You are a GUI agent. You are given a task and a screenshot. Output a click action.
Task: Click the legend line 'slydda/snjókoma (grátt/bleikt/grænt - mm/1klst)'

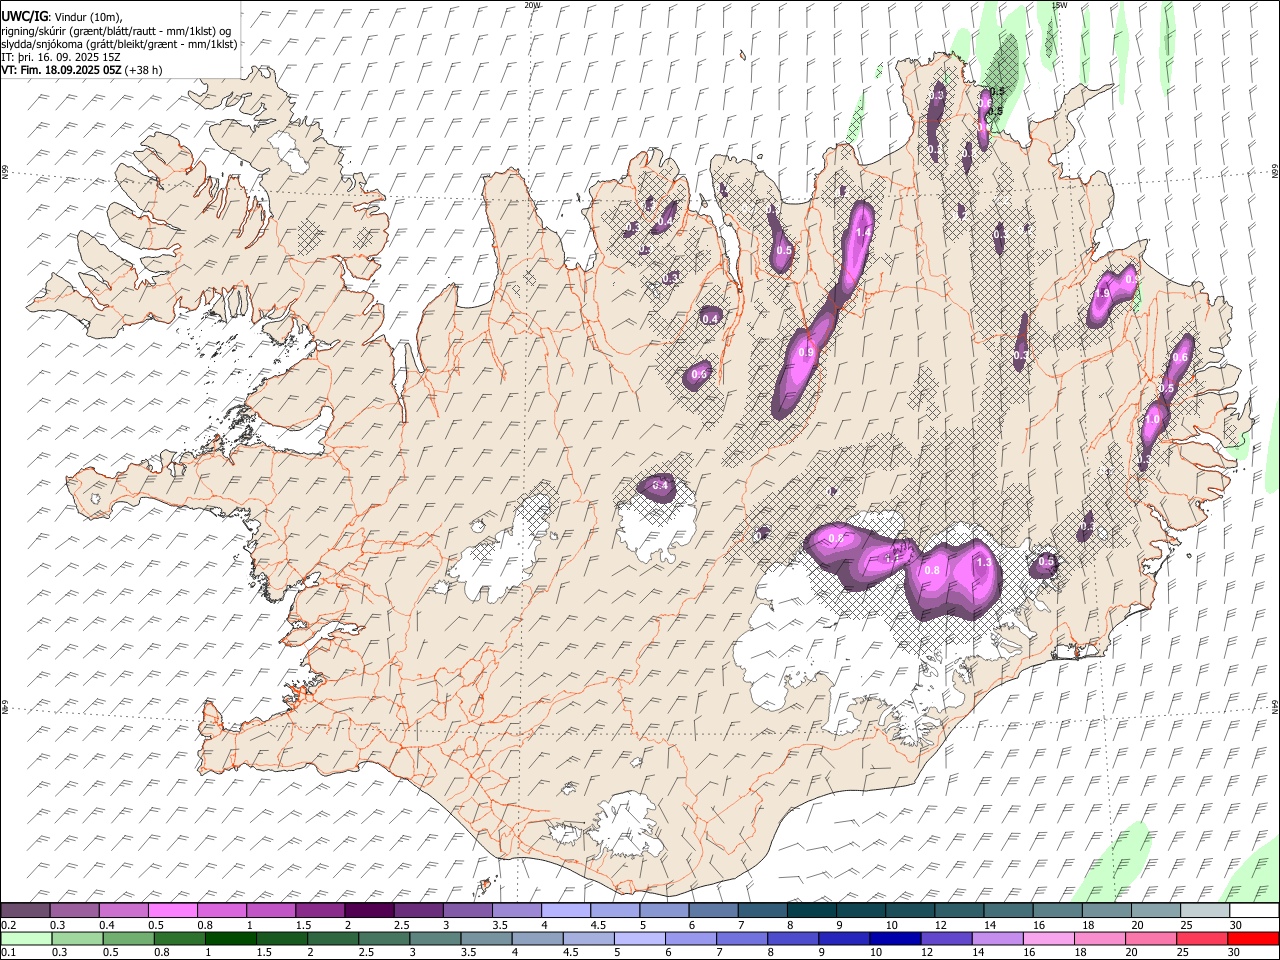coord(120,44)
